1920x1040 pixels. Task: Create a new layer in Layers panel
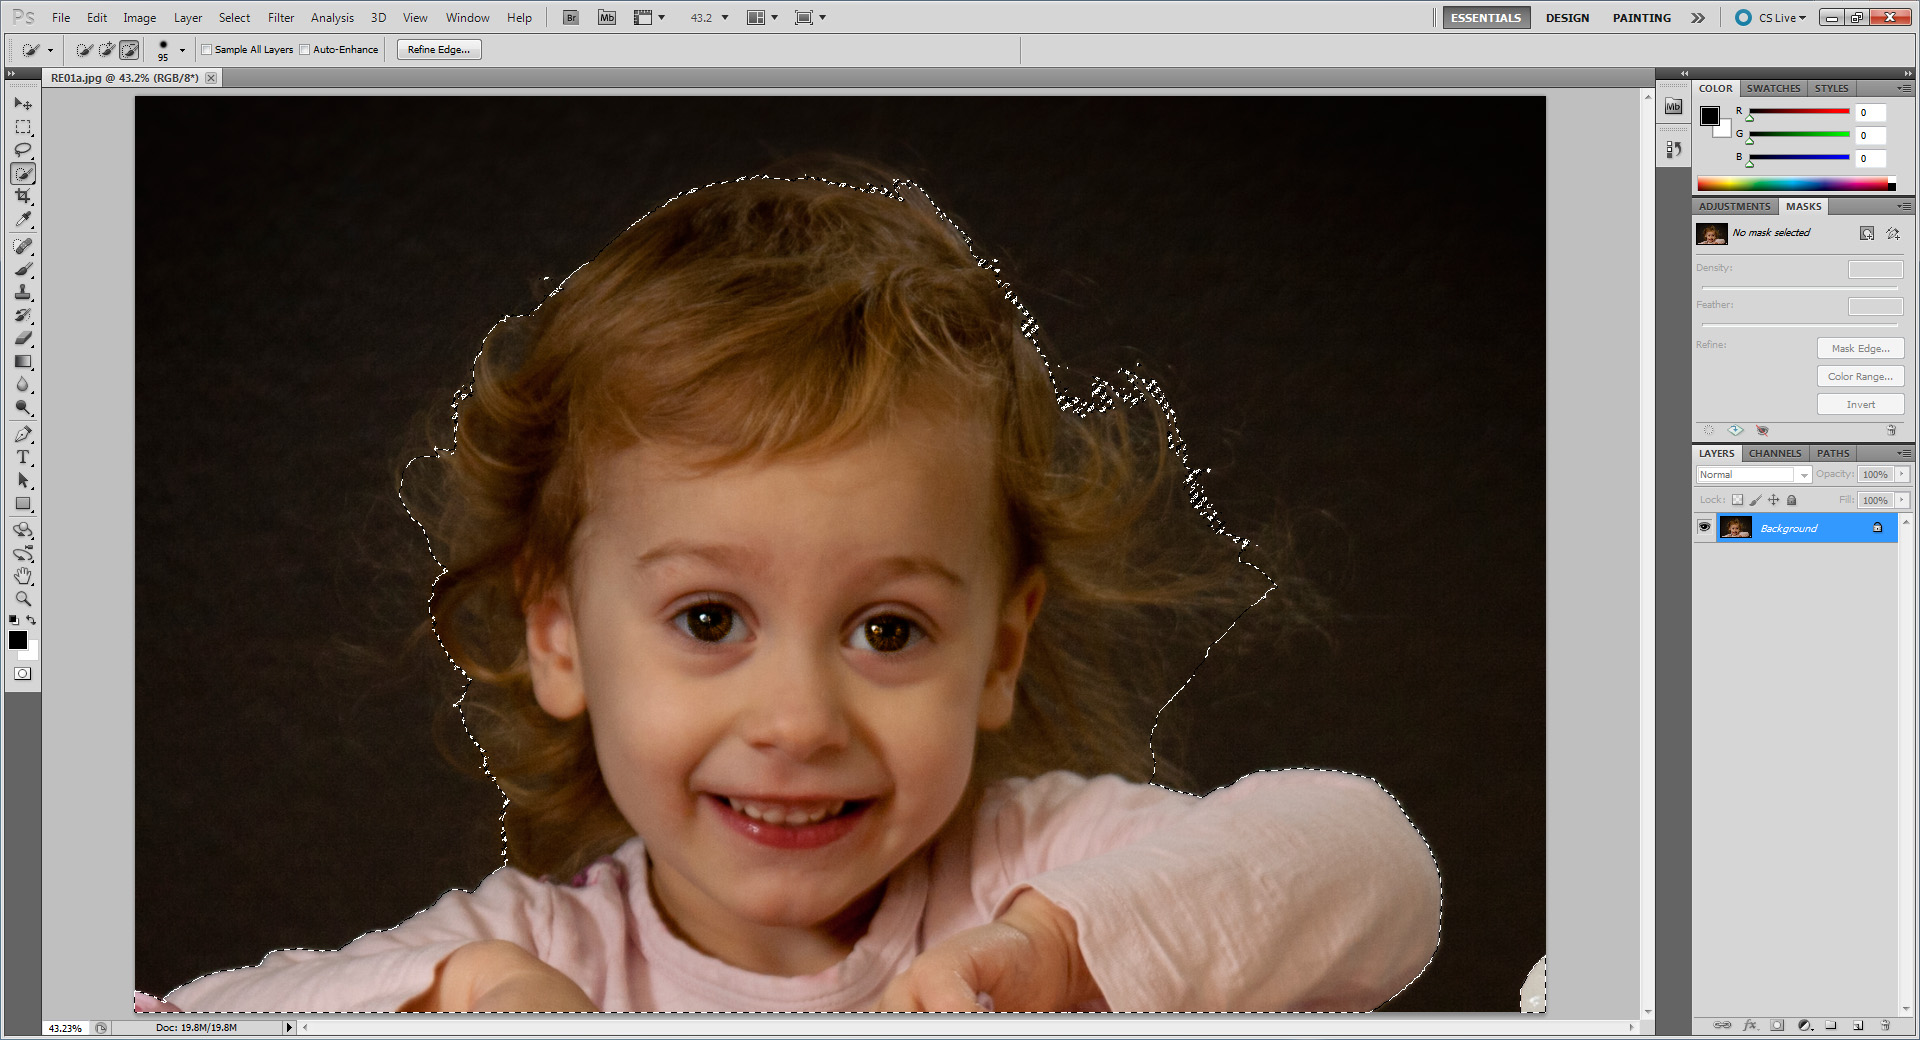1858,1025
